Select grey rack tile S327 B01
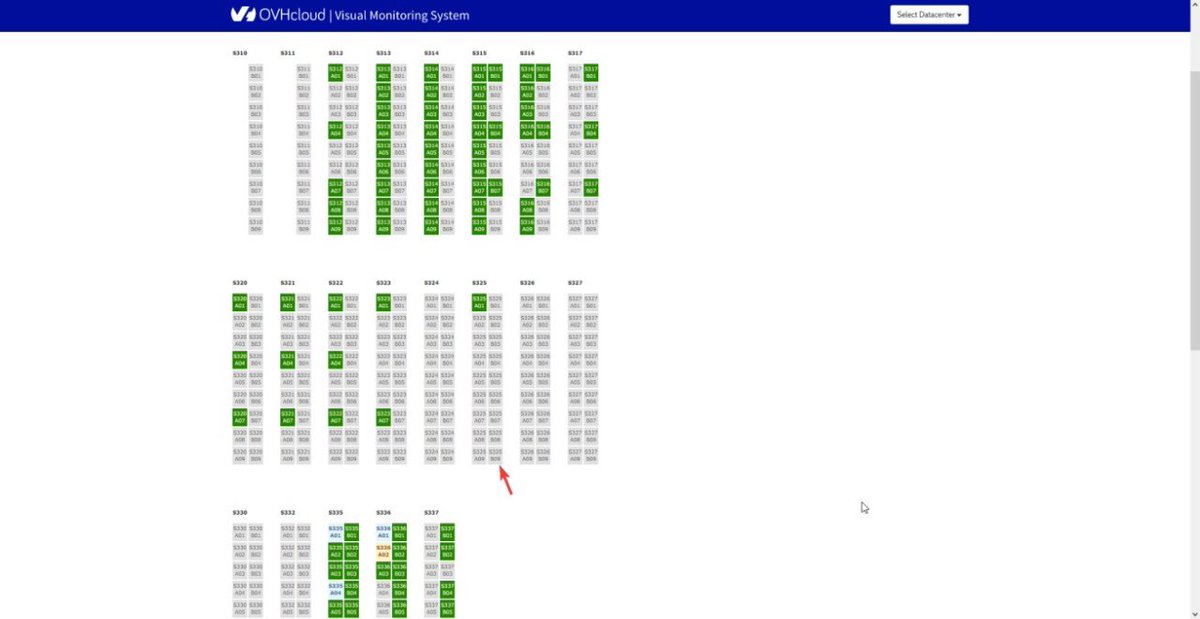The image size is (1200, 619). coord(591,302)
